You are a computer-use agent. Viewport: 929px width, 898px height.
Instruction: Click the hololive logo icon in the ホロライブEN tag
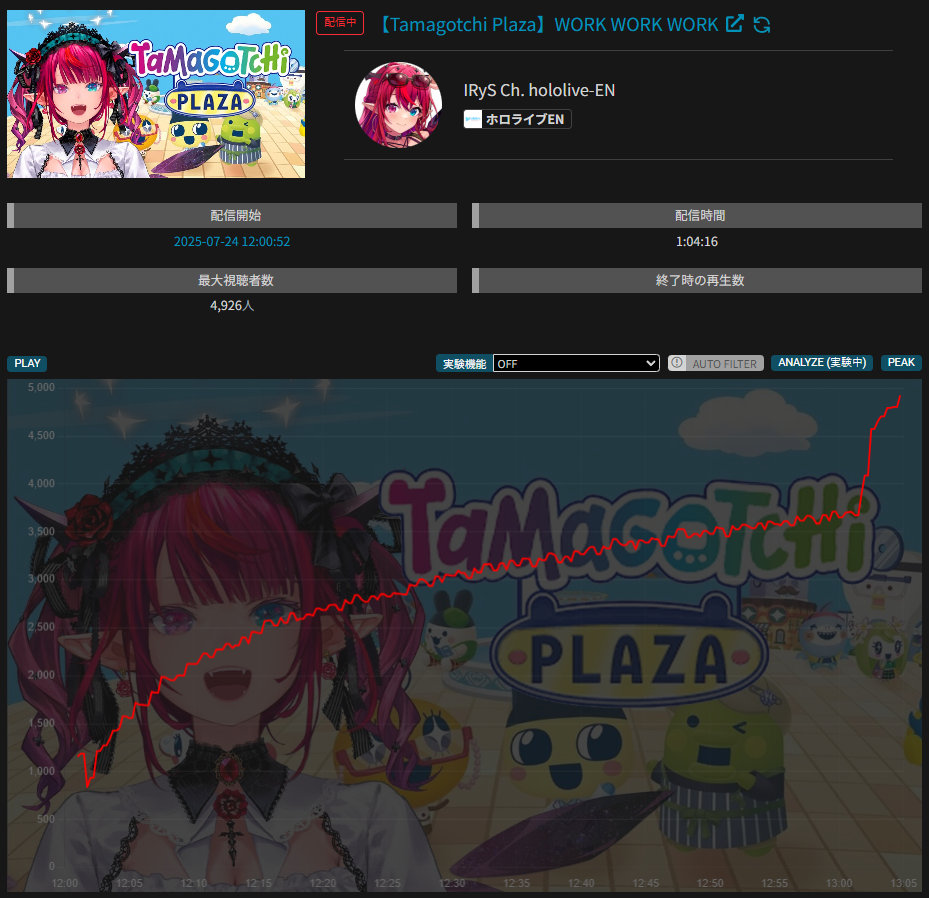[473, 119]
